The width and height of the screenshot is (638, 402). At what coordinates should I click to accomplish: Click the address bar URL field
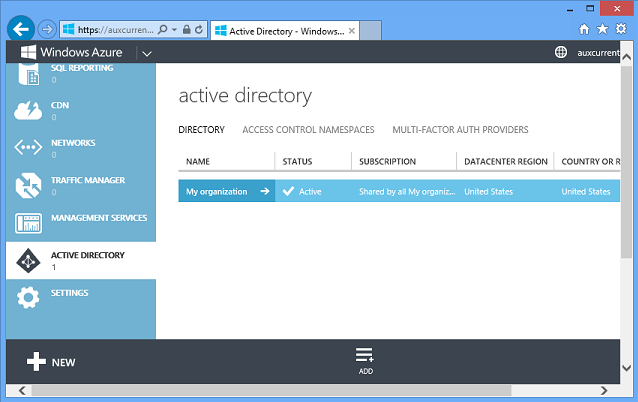point(116,30)
